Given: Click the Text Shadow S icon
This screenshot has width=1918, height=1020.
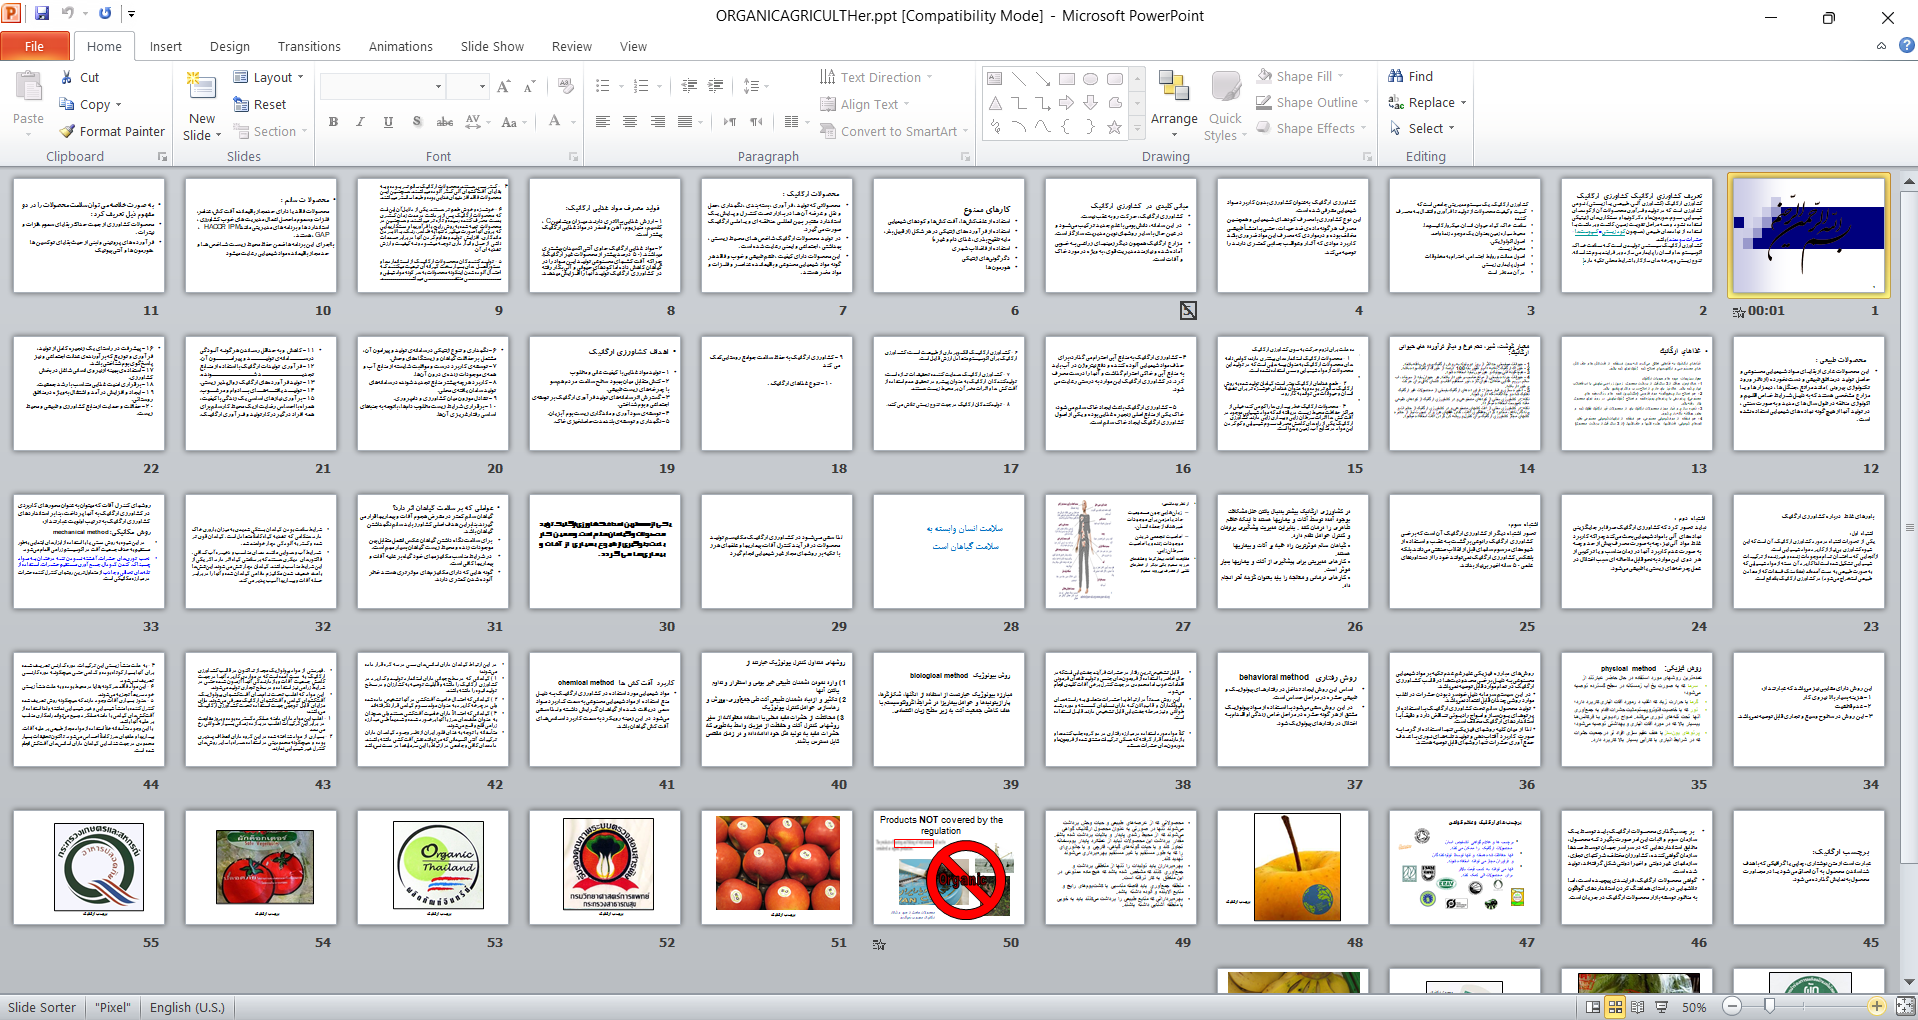Looking at the screenshot, I should coord(417,122).
